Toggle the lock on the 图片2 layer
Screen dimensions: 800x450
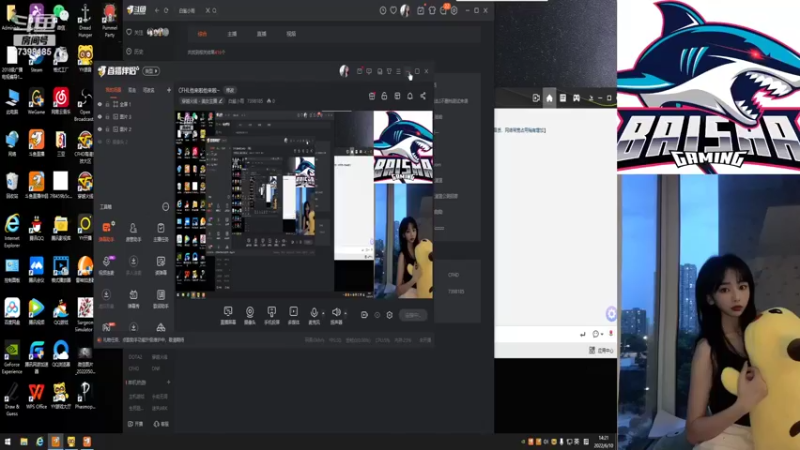(x=107, y=129)
